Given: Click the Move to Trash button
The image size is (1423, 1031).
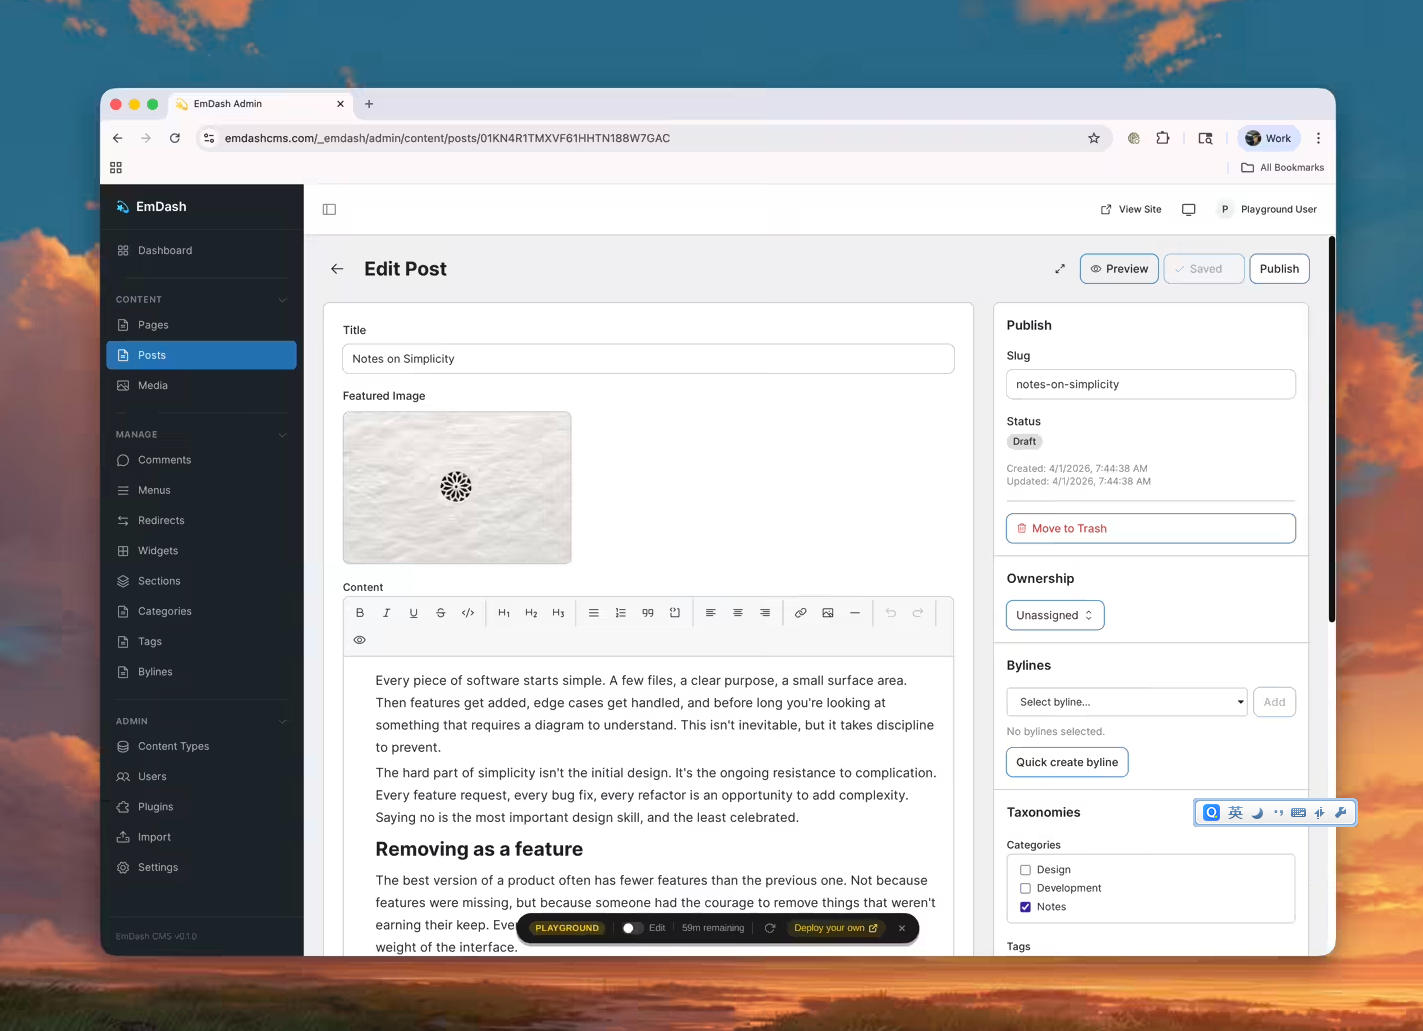Looking at the screenshot, I should [x=1150, y=528].
